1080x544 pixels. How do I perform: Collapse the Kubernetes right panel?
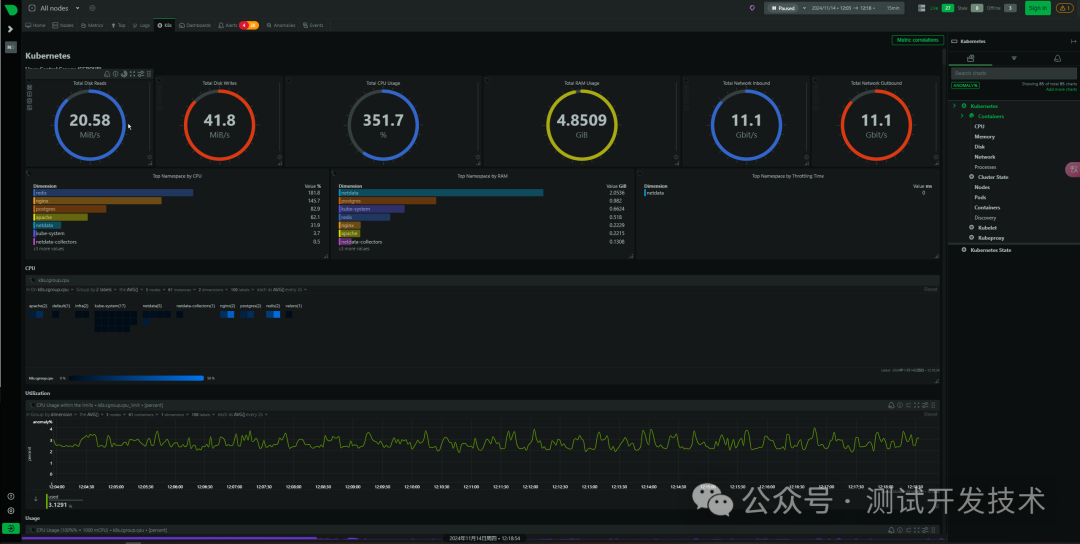pos(1073,42)
